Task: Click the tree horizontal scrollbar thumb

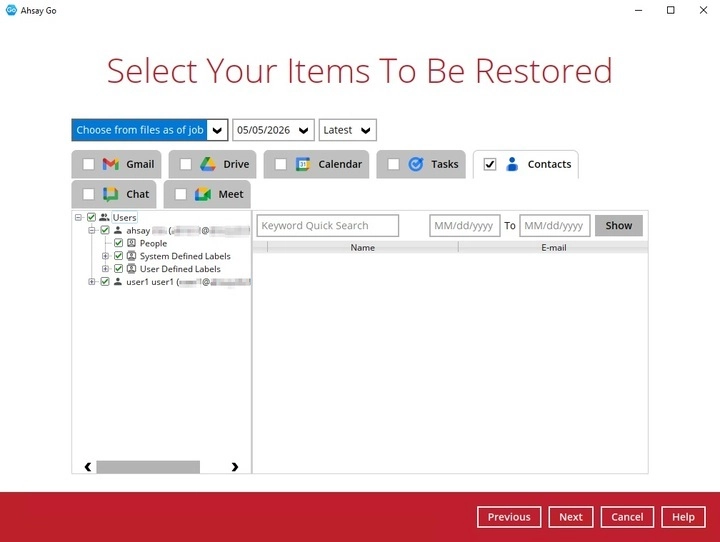Action: point(148,467)
